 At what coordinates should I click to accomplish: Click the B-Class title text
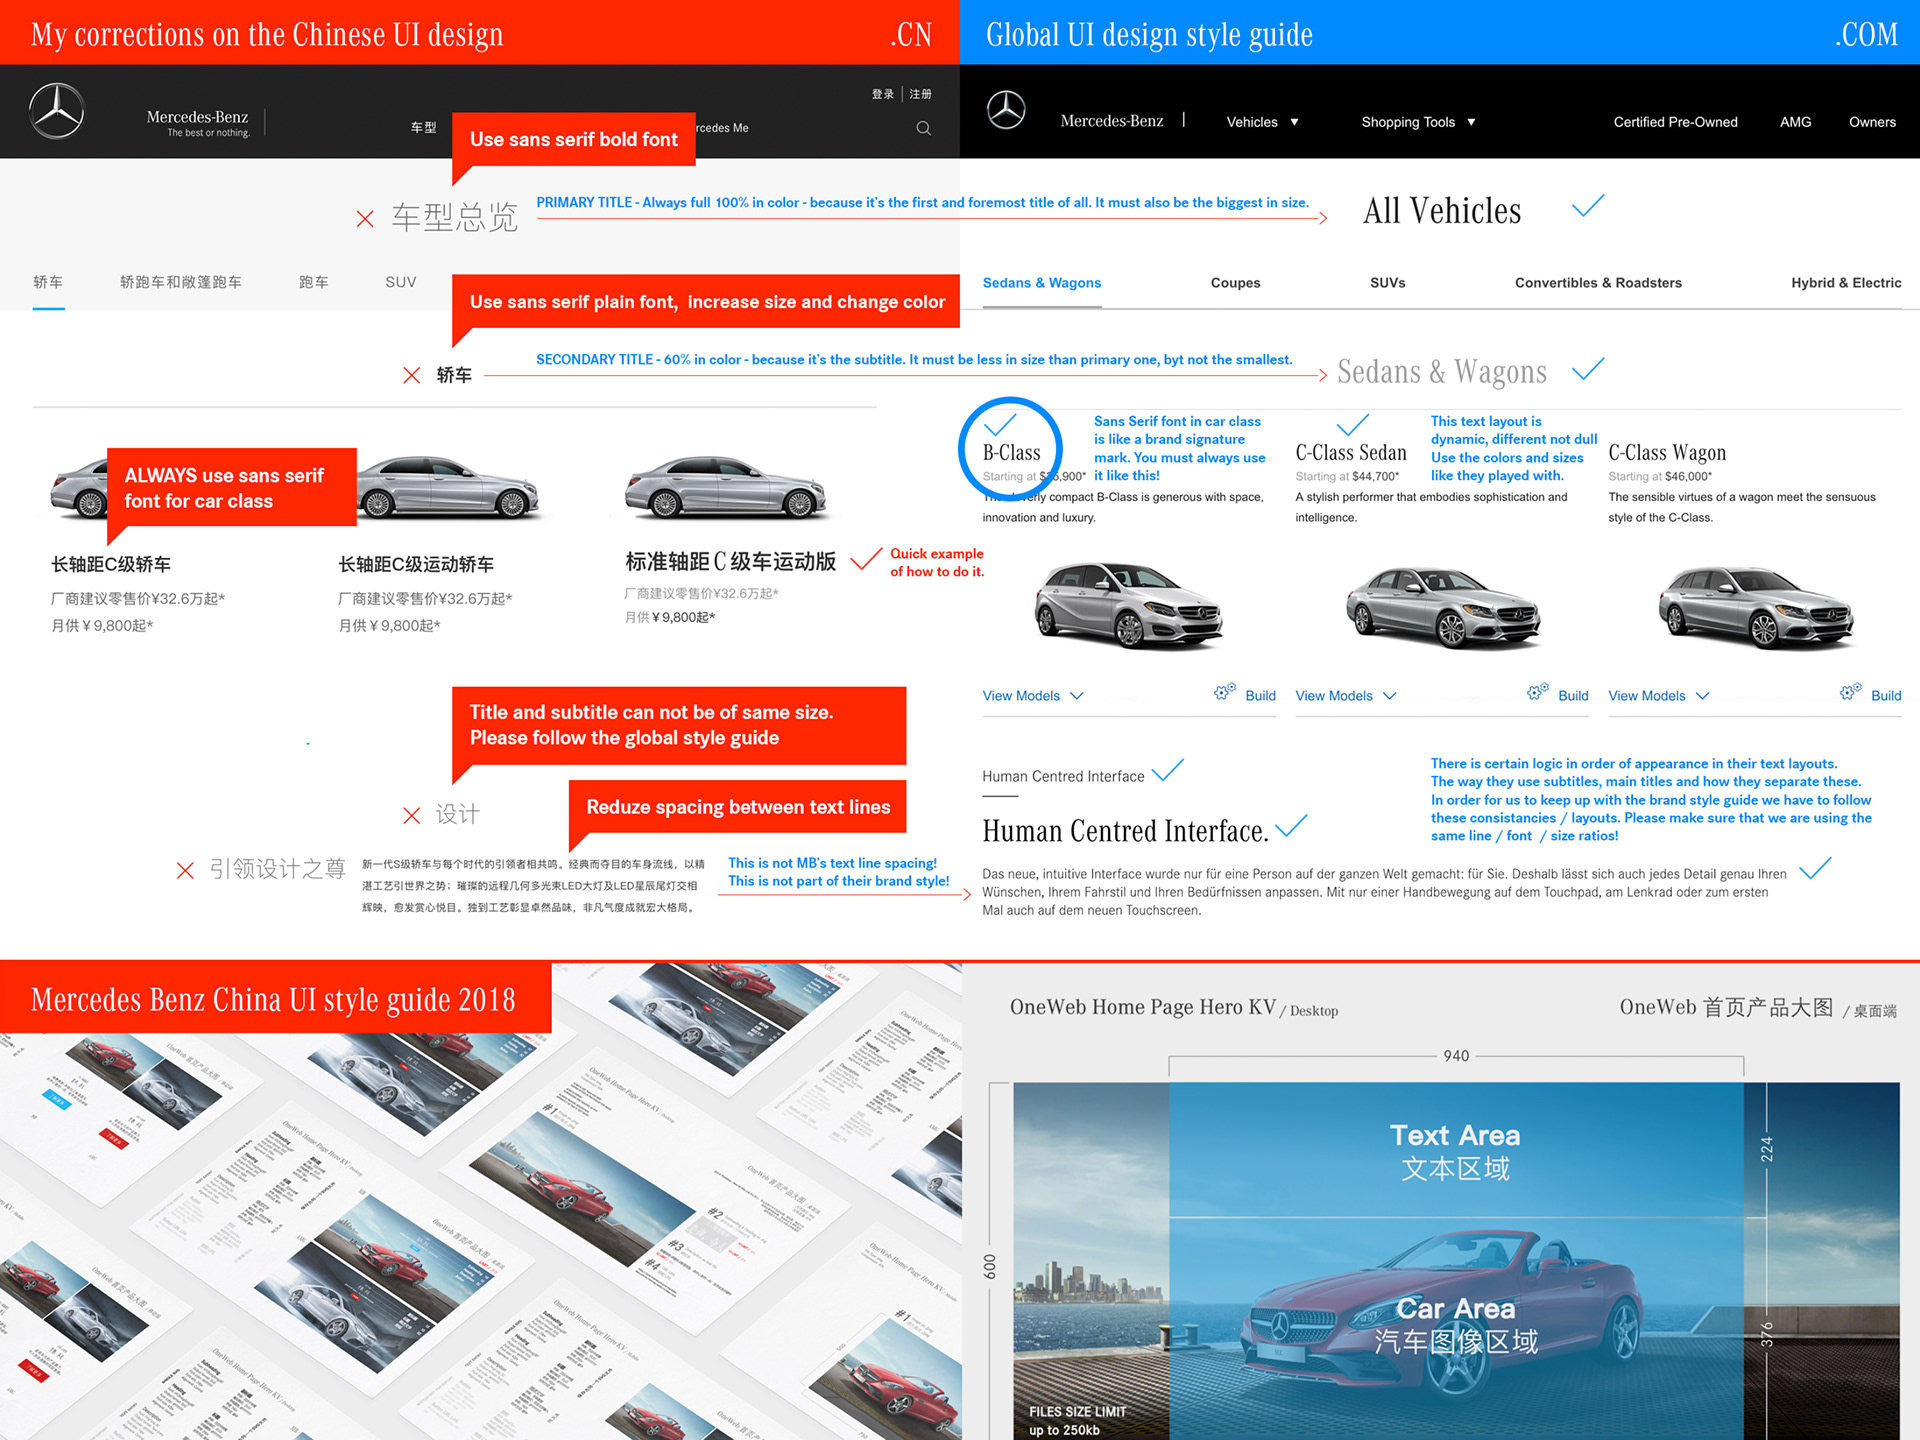pos(1011,453)
